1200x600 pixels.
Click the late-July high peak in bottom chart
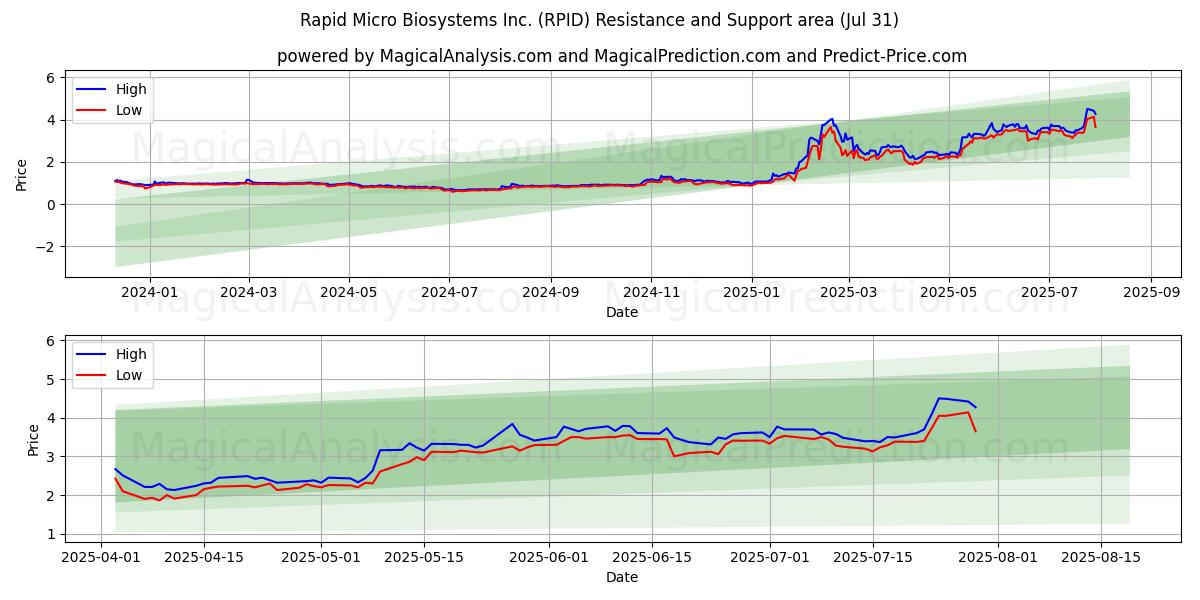(939, 398)
